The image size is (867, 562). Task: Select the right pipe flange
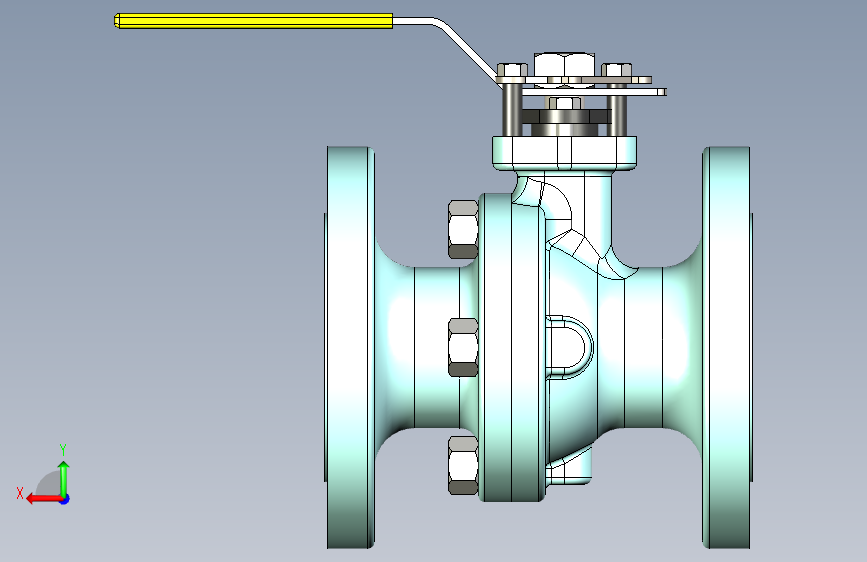[x=727, y=347]
